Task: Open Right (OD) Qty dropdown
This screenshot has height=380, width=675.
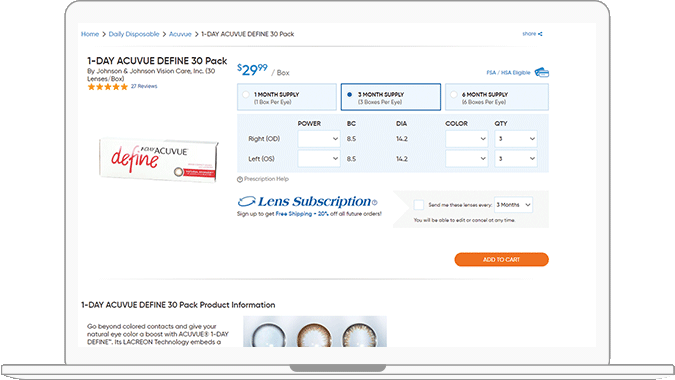Action: 516,139
